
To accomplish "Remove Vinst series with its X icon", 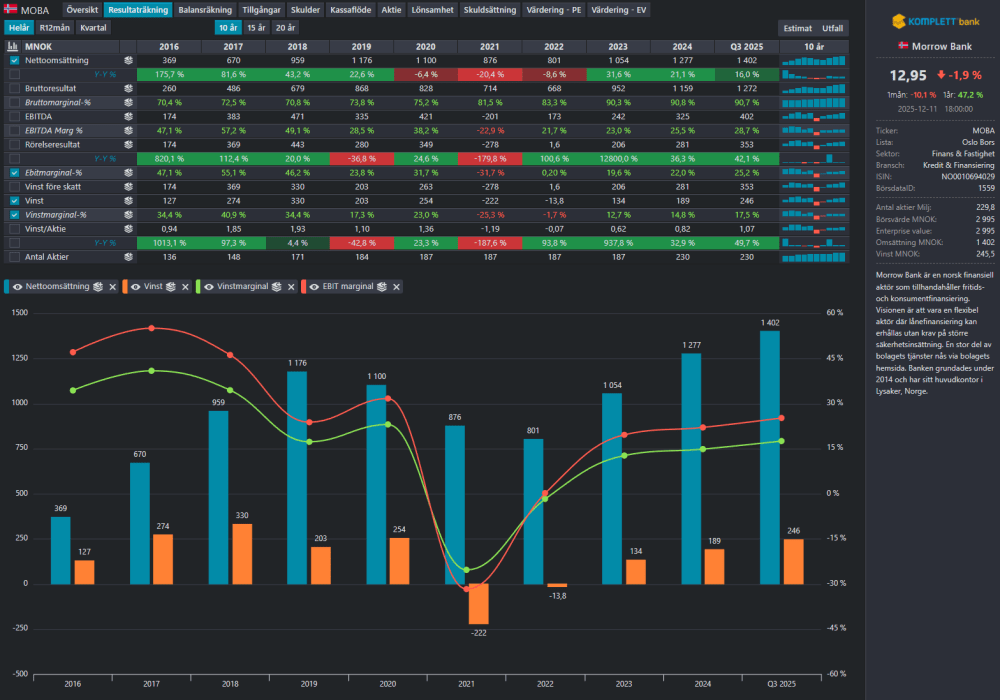I will tap(186, 287).
